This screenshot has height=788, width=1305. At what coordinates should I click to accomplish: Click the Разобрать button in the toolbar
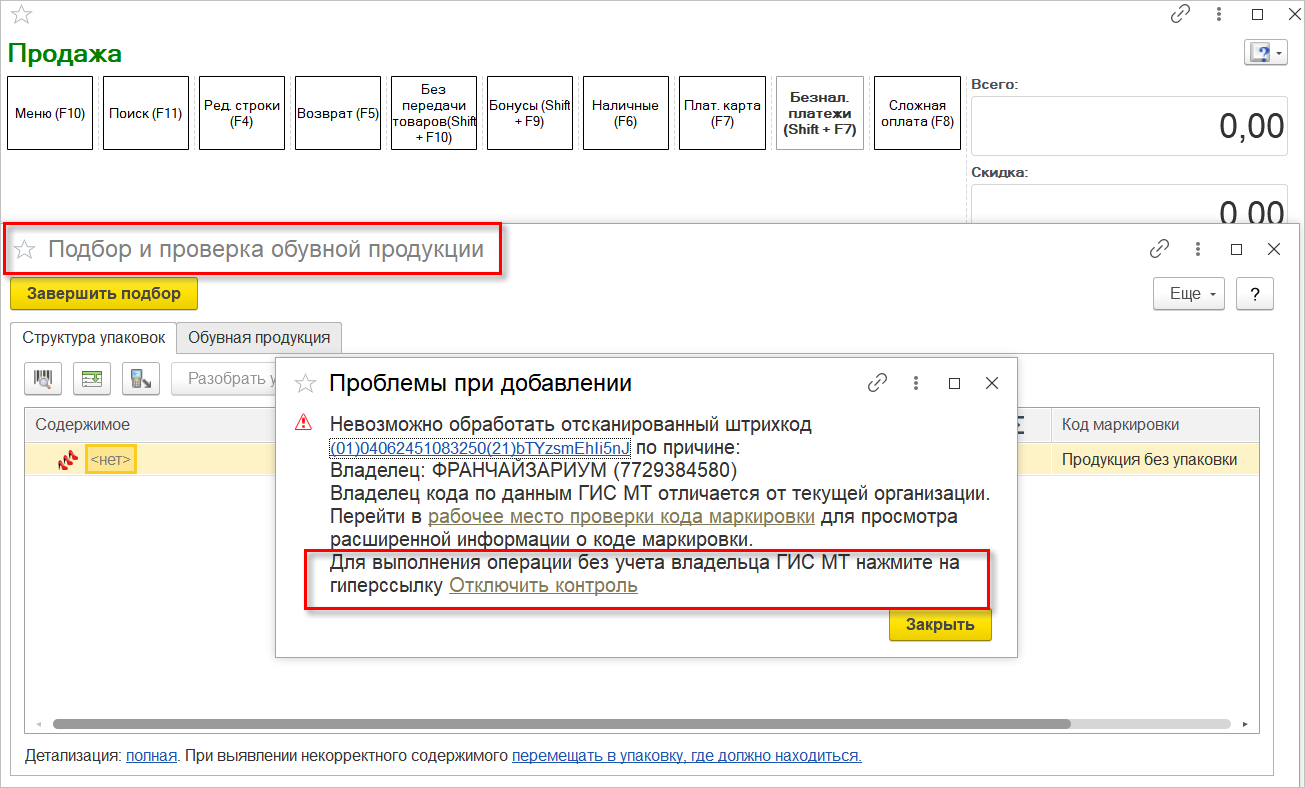coord(224,379)
